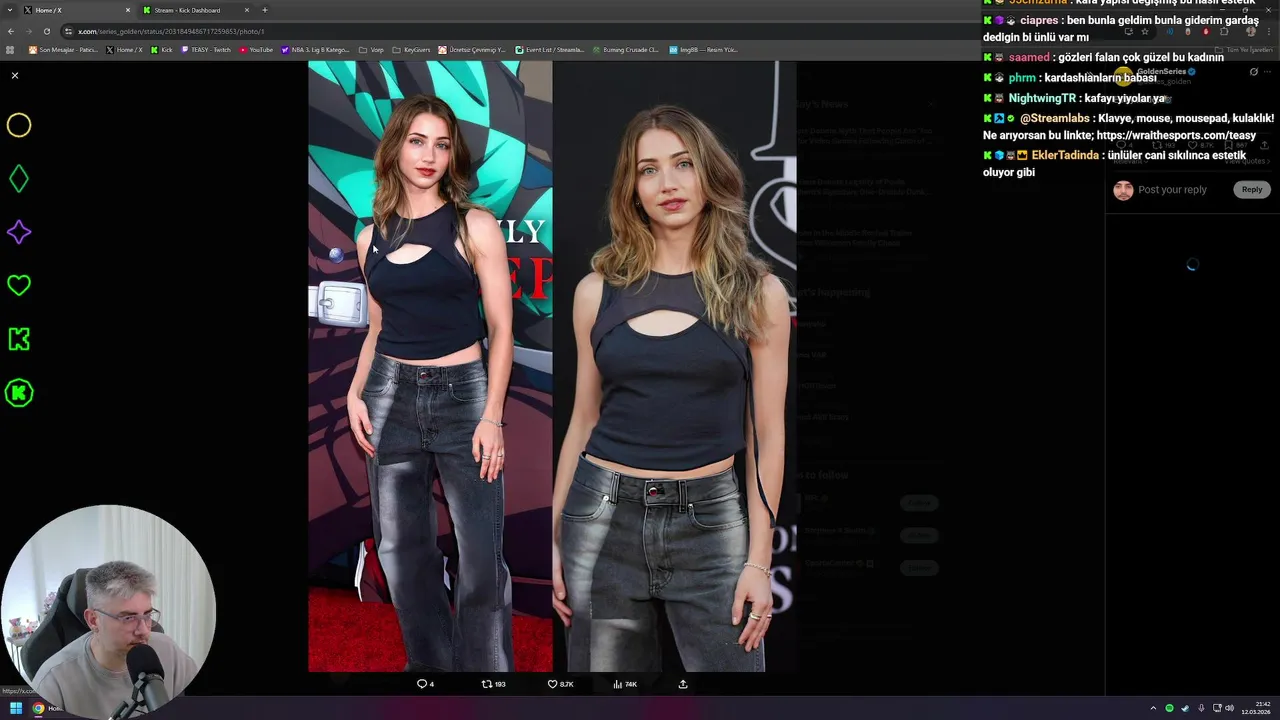Open the Home / X bookmark
Viewport: 1280px width, 720px height.
[124, 49]
